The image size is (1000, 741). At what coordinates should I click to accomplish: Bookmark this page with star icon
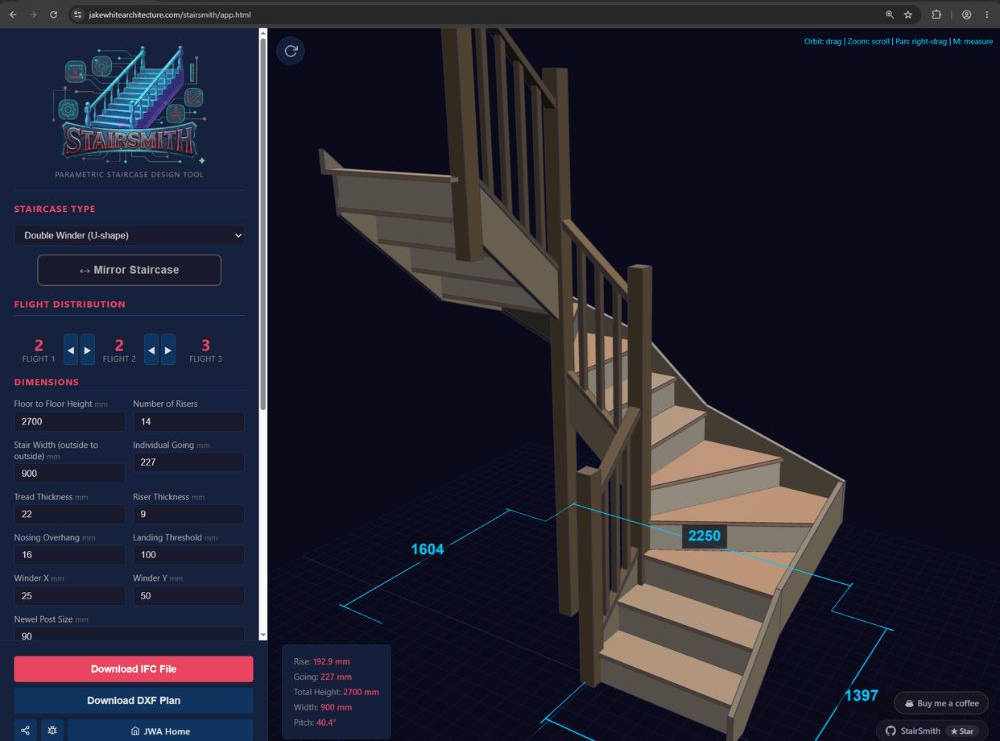pos(908,15)
